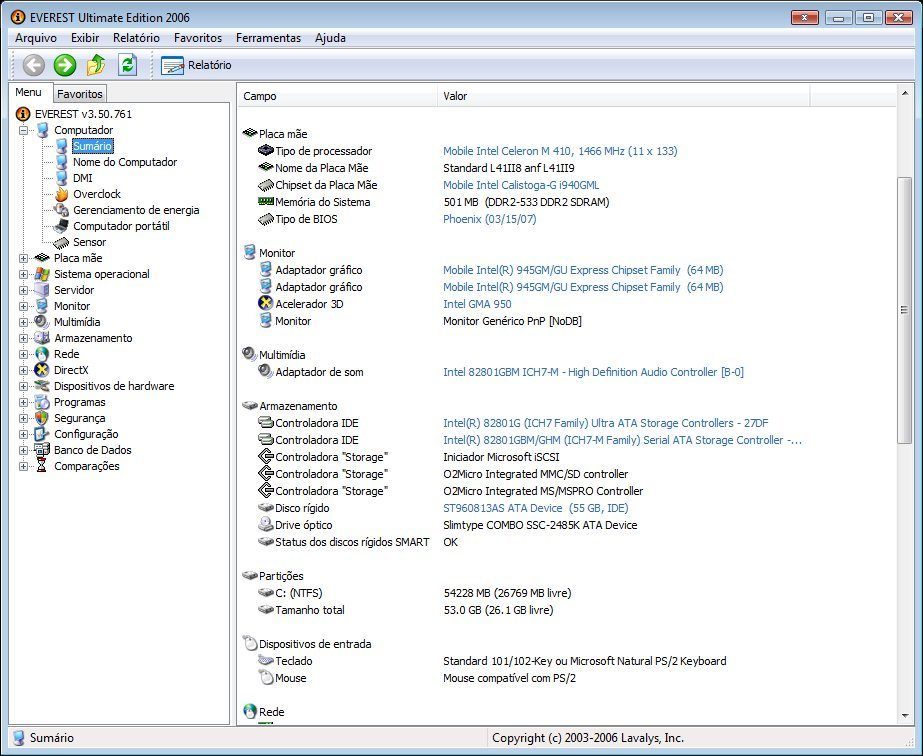Click the Configuração icon in the tree
Screen dimensions: 923x756
coord(42,434)
